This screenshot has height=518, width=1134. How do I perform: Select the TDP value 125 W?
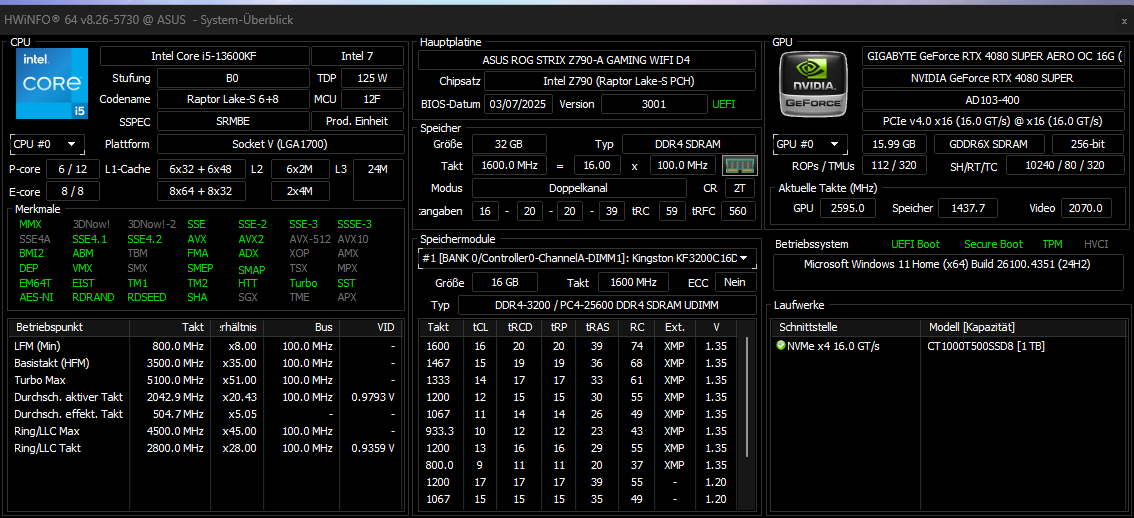[372, 78]
